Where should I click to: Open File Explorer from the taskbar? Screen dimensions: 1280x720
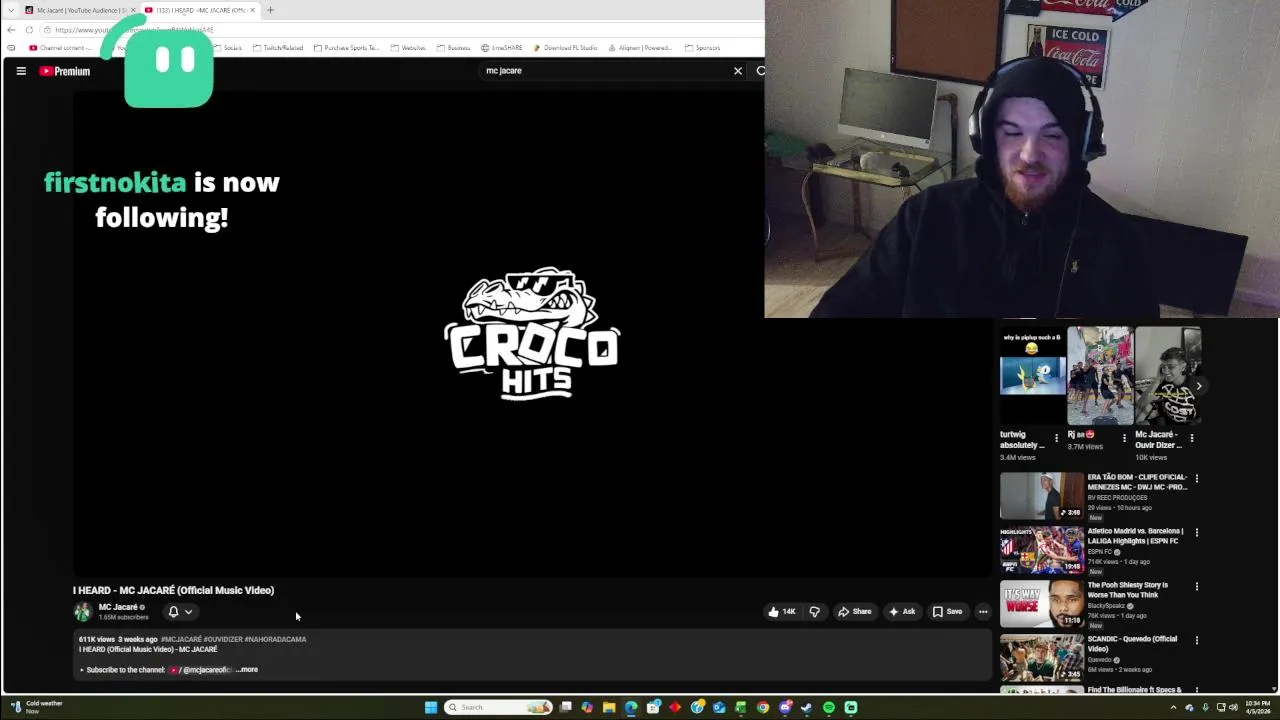[609, 707]
